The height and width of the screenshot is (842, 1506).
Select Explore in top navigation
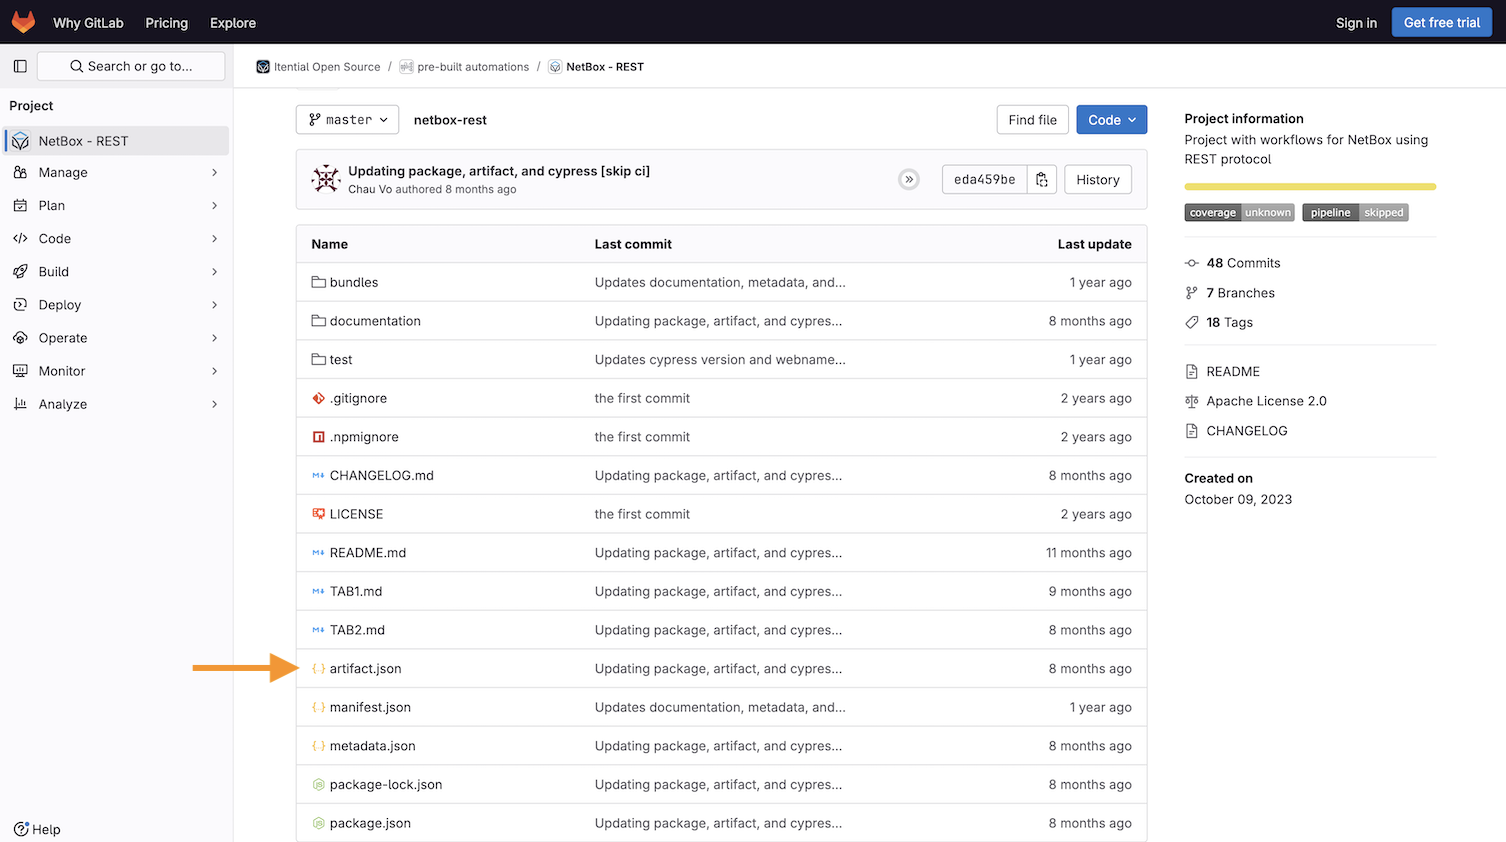point(233,23)
